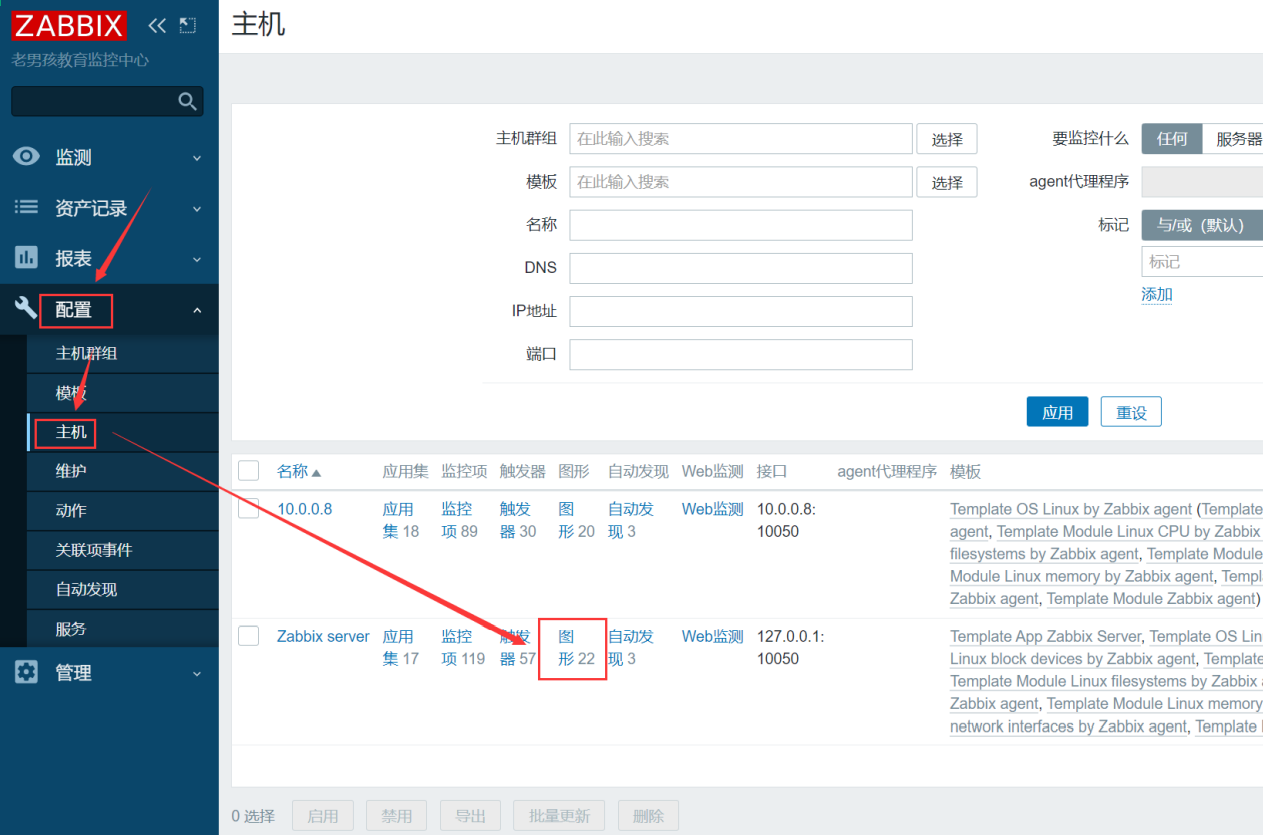The height and width of the screenshot is (835, 1263).
Task: Focus the 端口 filter field
Action: 741,354
